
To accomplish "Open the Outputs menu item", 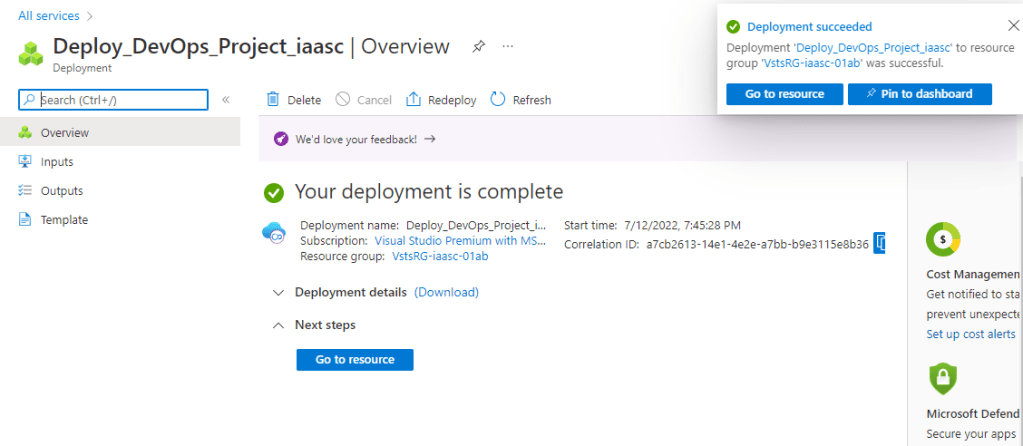I will click(61, 191).
